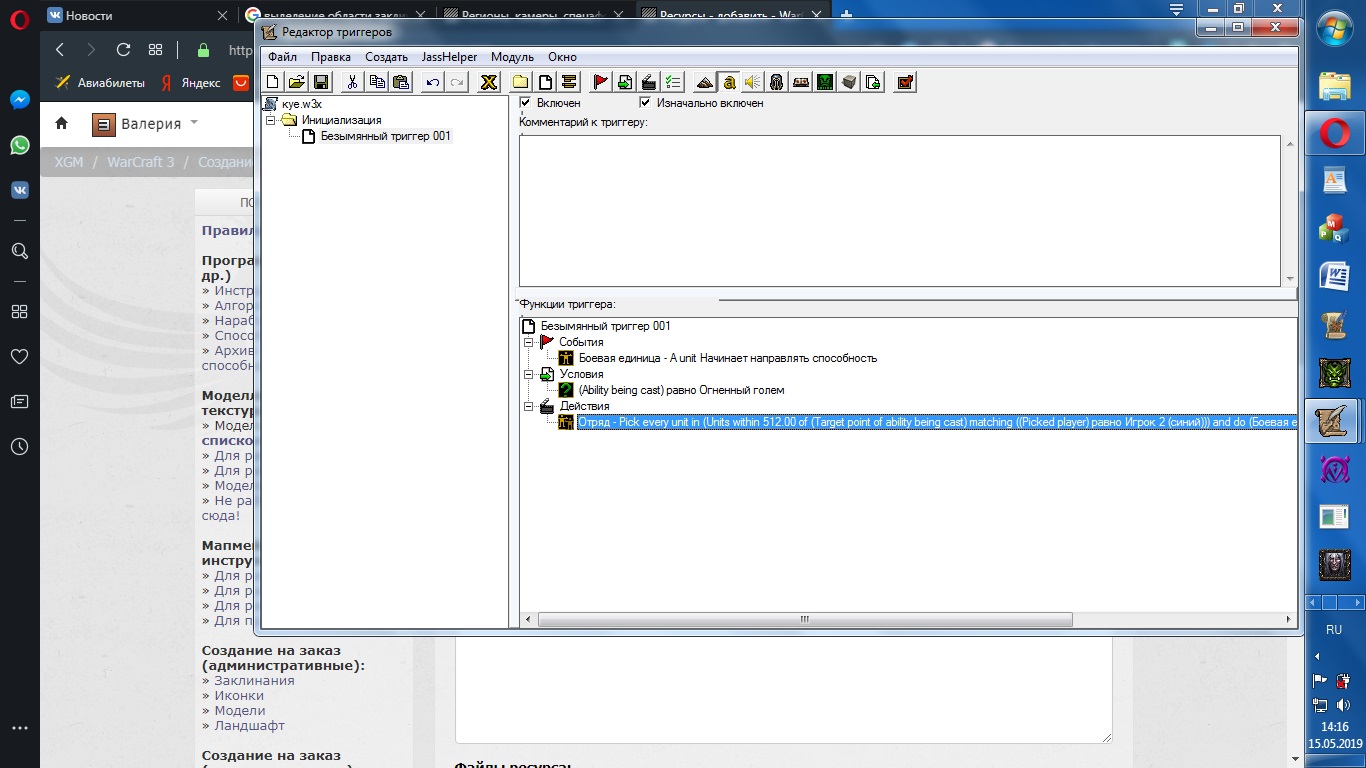Open the Иконки link on the web page
The width and height of the screenshot is (1366, 768).
(239, 695)
